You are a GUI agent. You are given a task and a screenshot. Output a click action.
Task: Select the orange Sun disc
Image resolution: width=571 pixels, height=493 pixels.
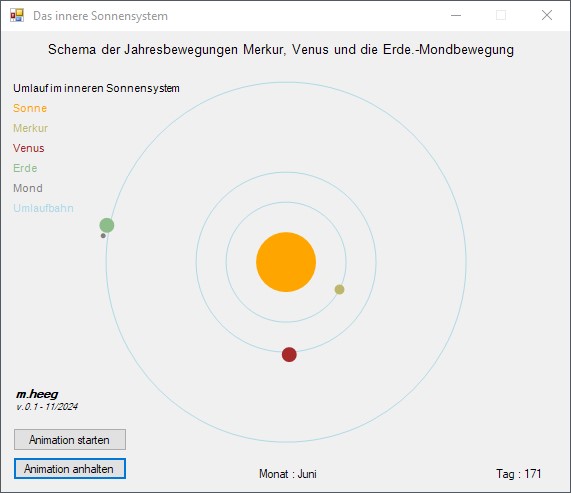(286, 262)
